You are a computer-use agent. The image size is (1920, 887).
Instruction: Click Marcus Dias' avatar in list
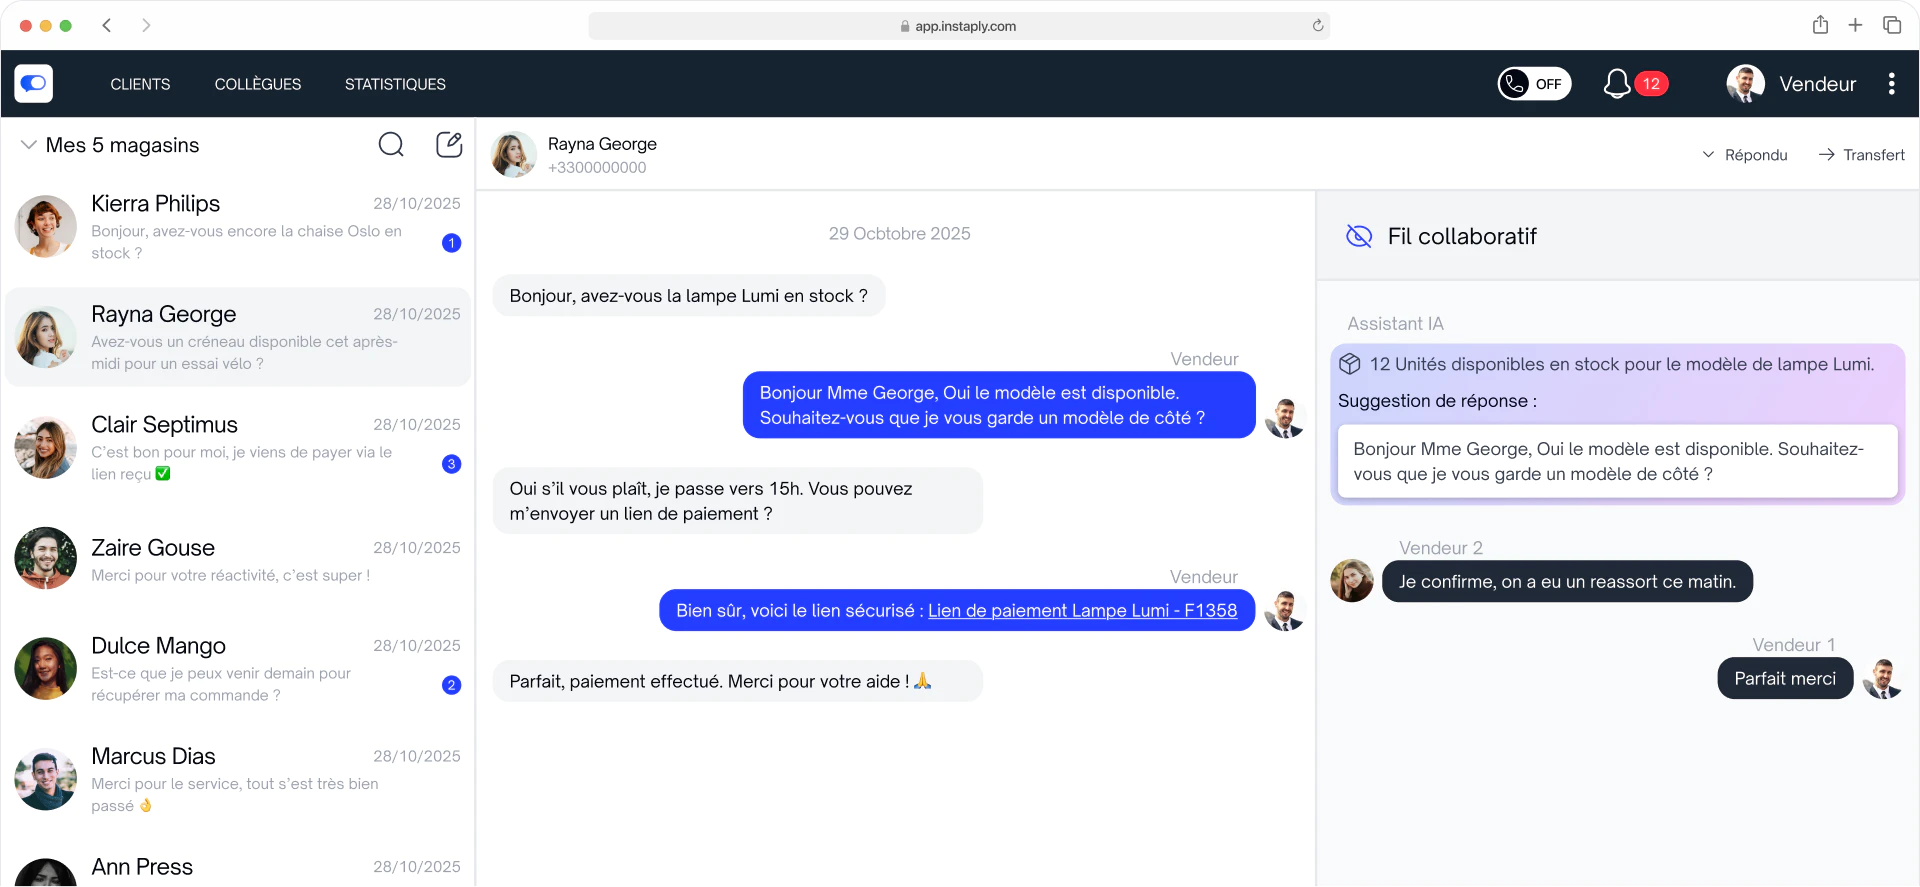tap(46, 780)
